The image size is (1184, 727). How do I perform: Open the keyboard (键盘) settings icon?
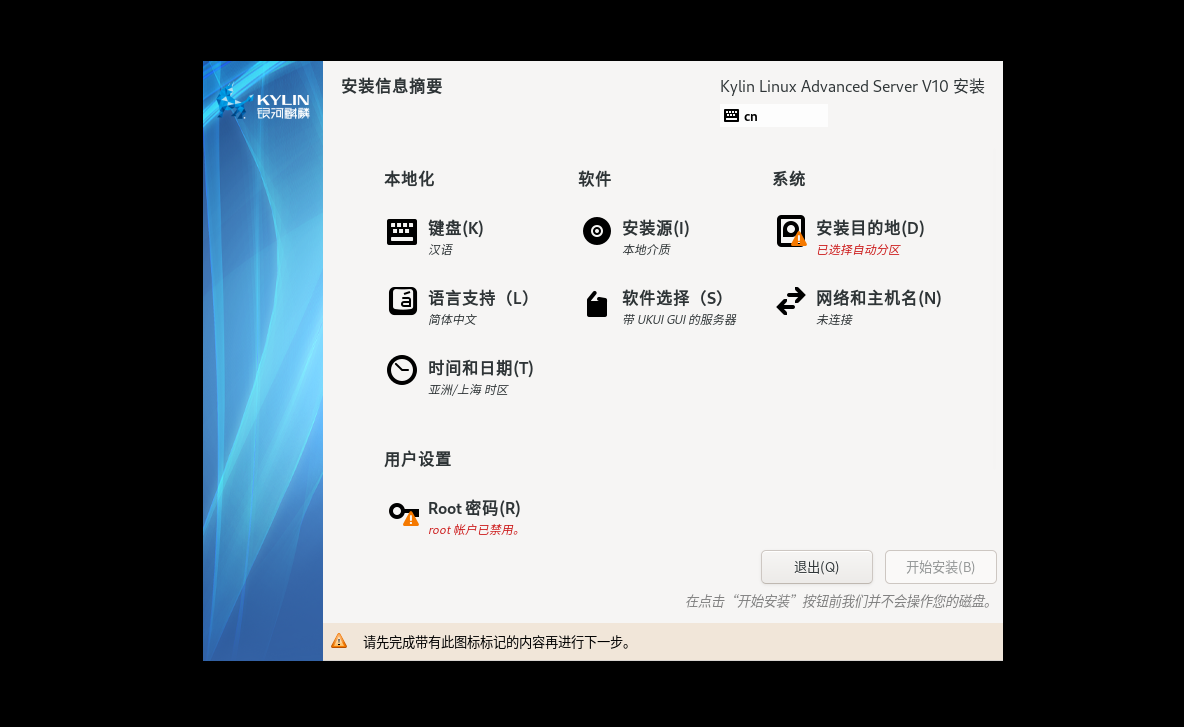coord(402,232)
